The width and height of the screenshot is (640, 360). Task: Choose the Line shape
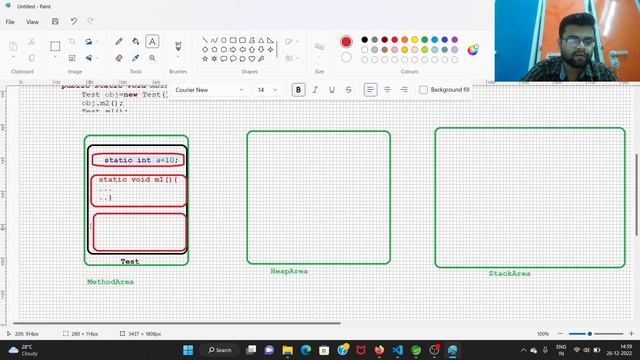tap(205, 40)
